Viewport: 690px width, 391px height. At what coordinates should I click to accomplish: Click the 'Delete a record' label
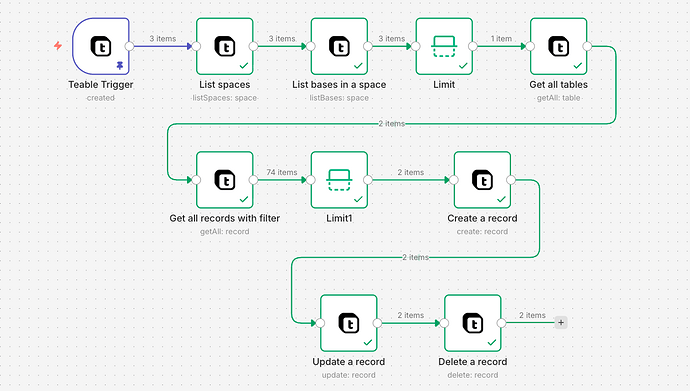(x=473, y=362)
